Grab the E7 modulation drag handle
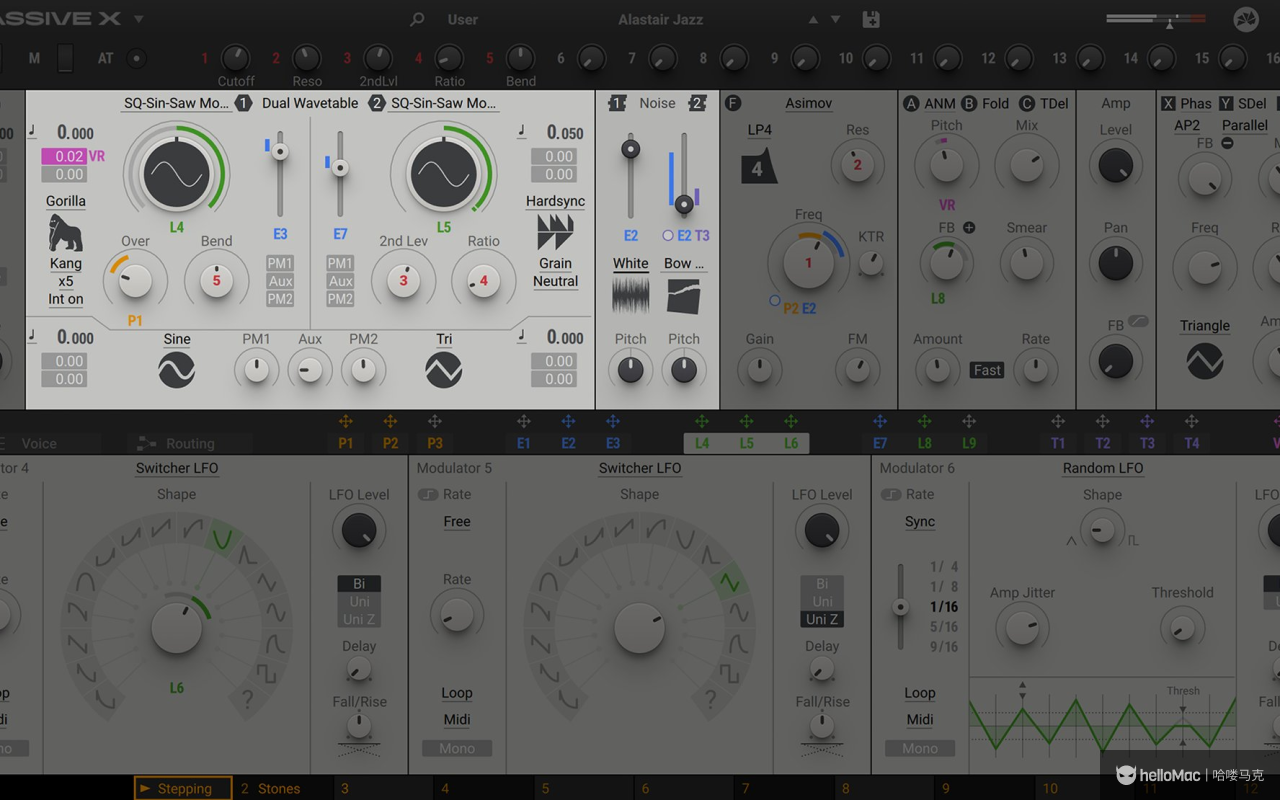The width and height of the screenshot is (1280, 800). pyautogui.click(x=880, y=421)
